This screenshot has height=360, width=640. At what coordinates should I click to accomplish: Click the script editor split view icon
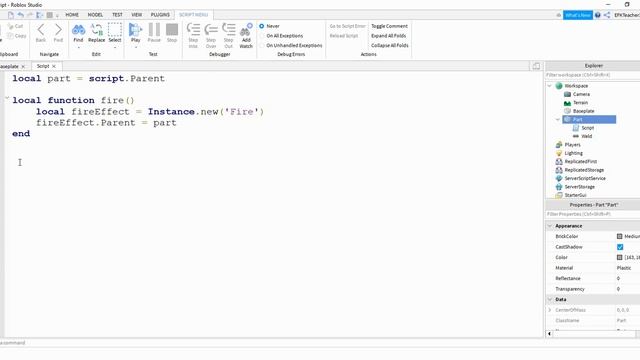click(x=536, y=66)
